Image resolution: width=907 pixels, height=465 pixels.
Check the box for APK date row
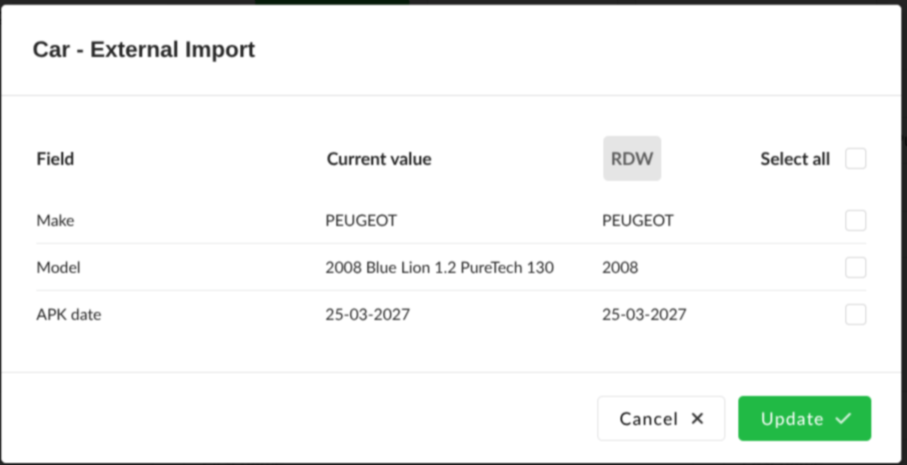click(x=856, y=315)
